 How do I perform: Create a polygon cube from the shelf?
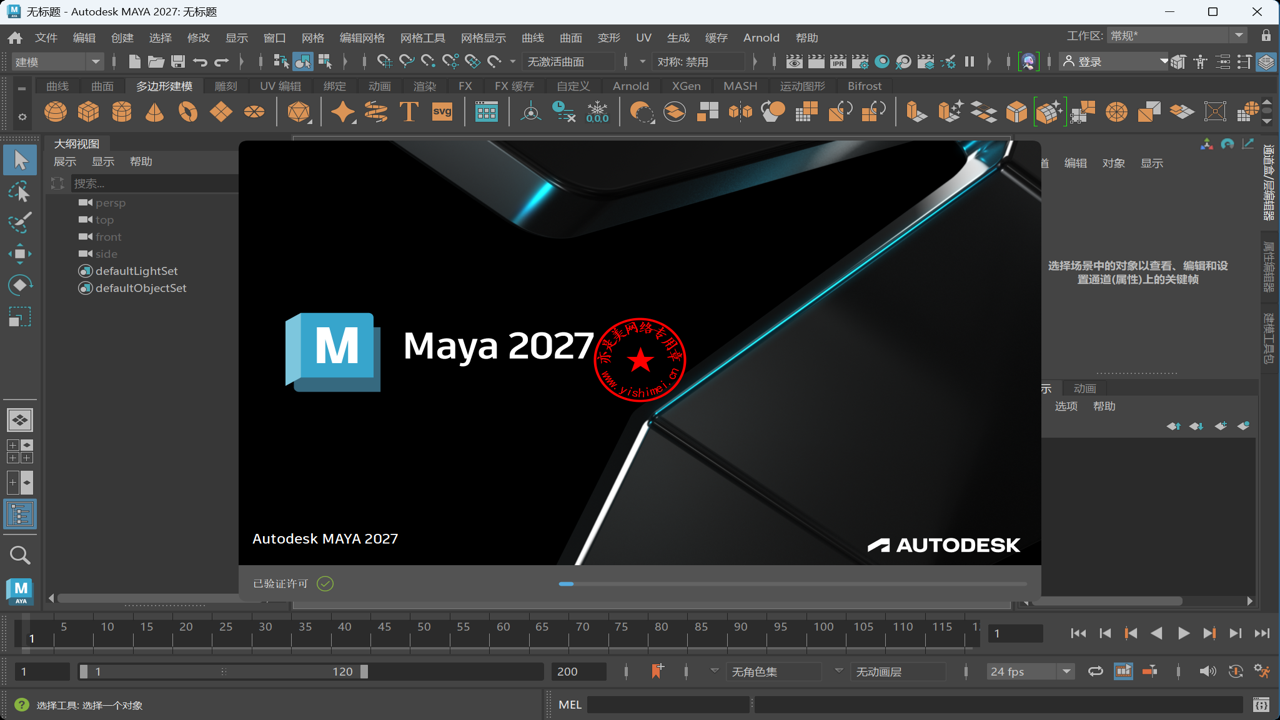pyautogui.click(x=89, y=112)
